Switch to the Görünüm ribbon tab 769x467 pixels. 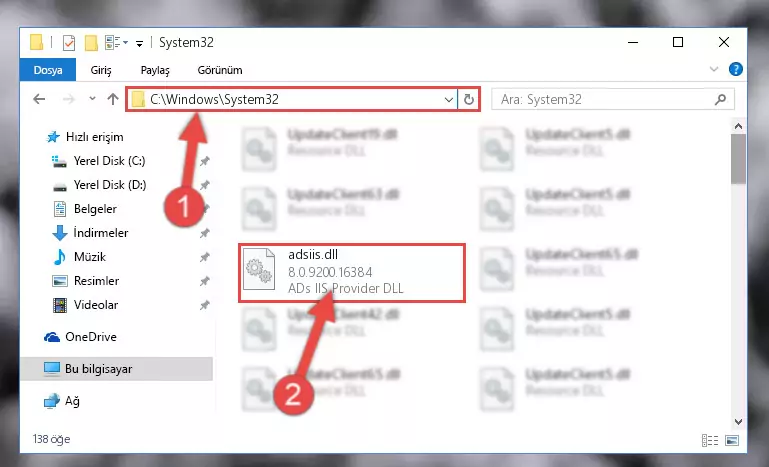[220, 70]
